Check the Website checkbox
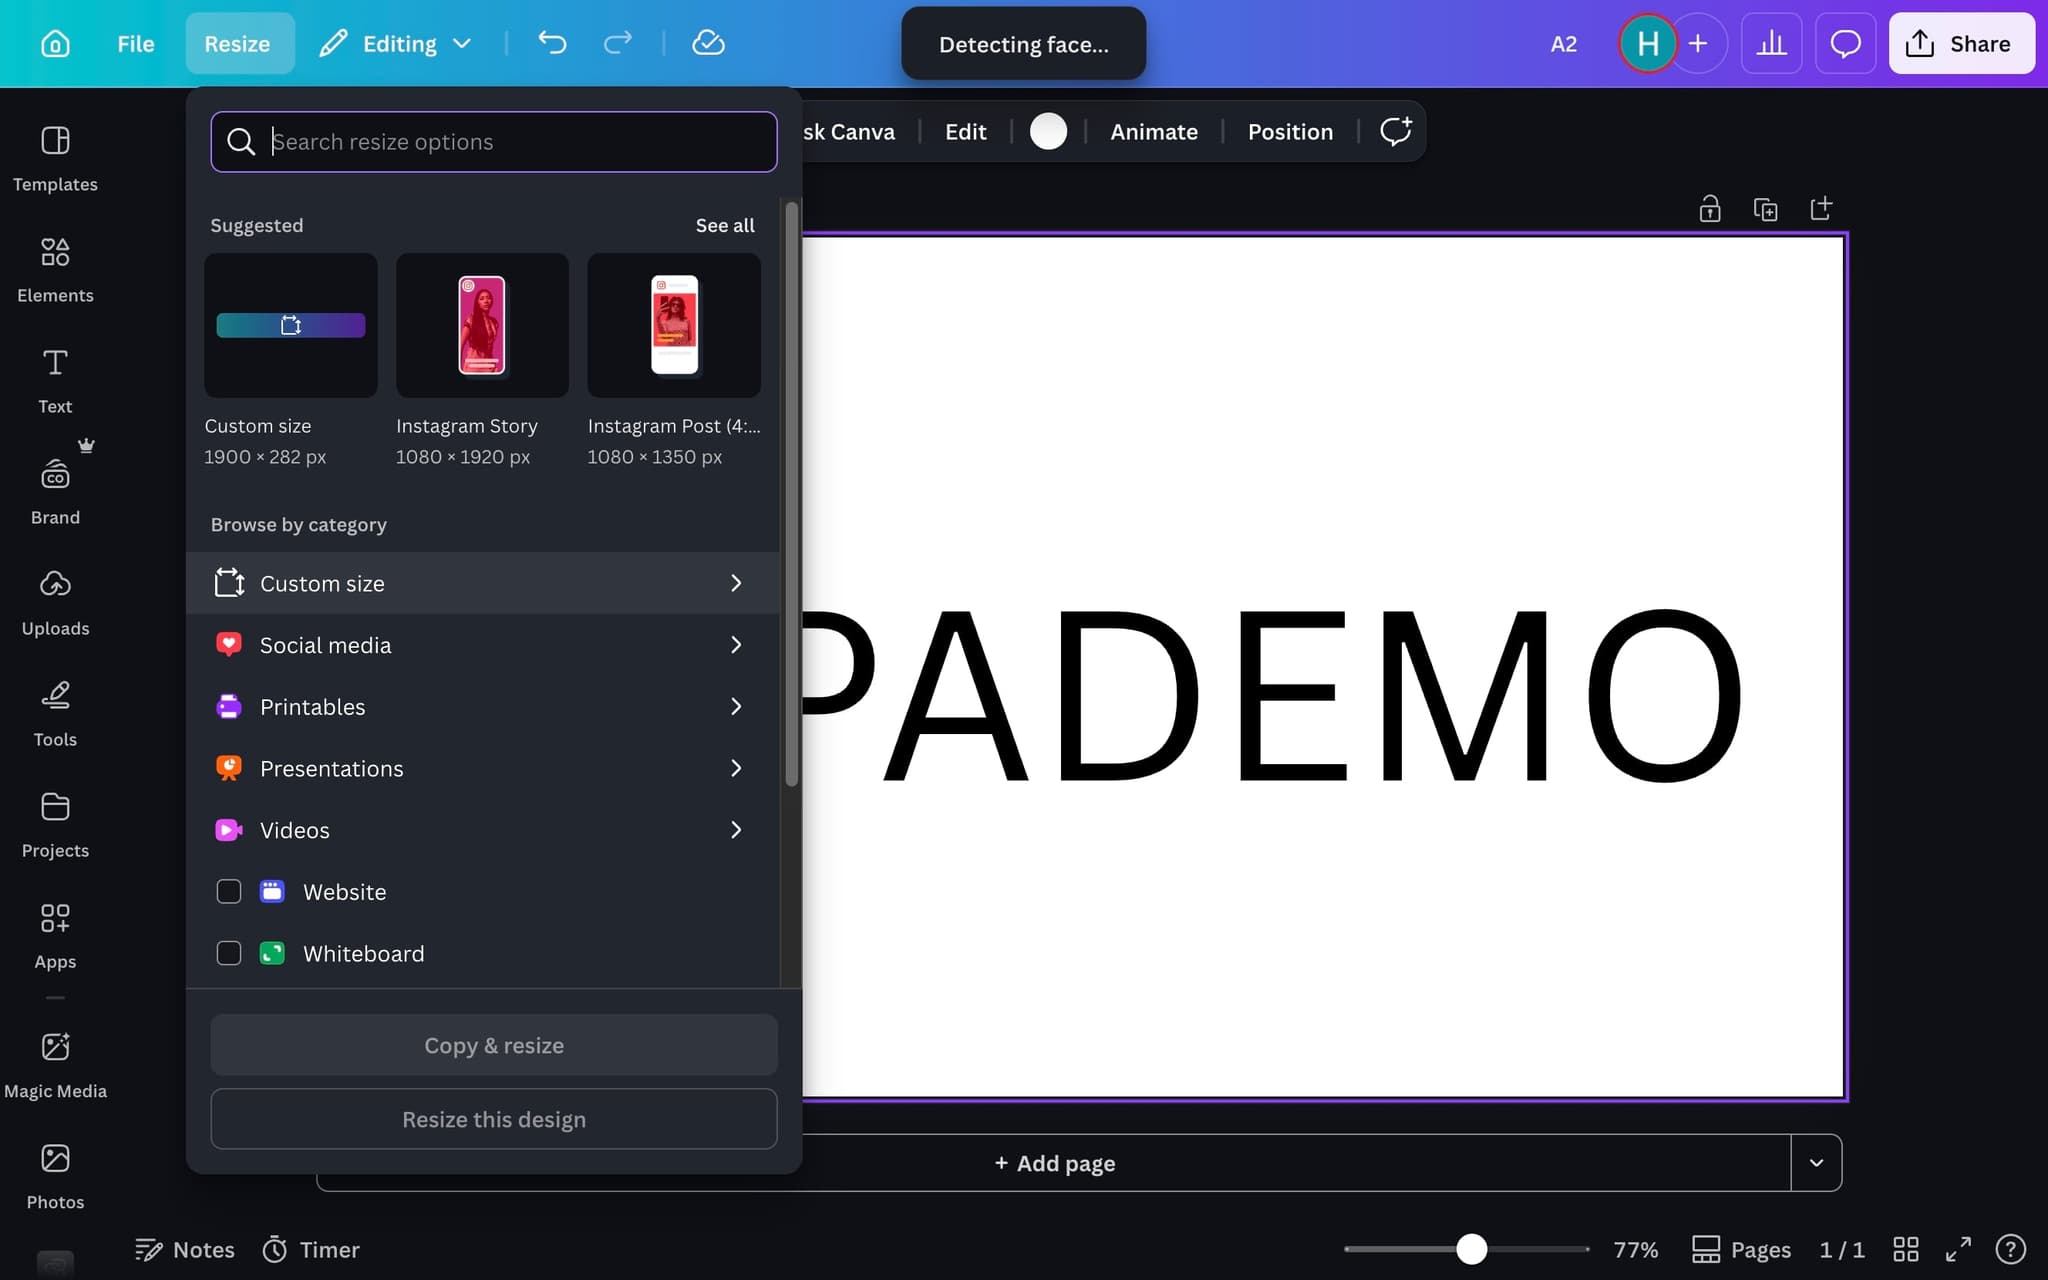 tap(229, 891)
